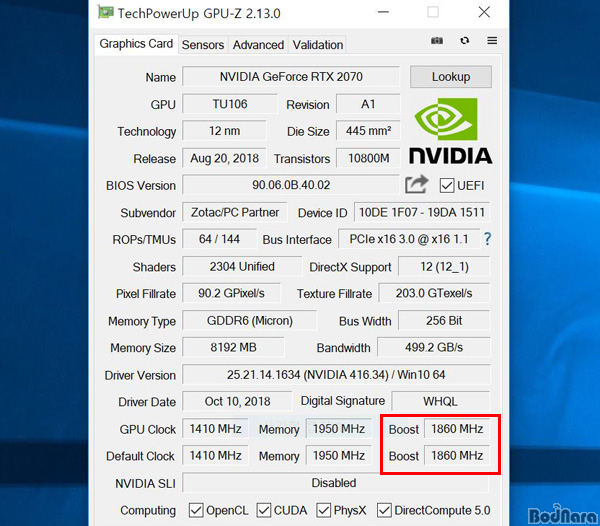600x526 pixels.
Task: Click the Pixel Fillrate 90.2 GPixel/s
Action: (x=231, y=293)
